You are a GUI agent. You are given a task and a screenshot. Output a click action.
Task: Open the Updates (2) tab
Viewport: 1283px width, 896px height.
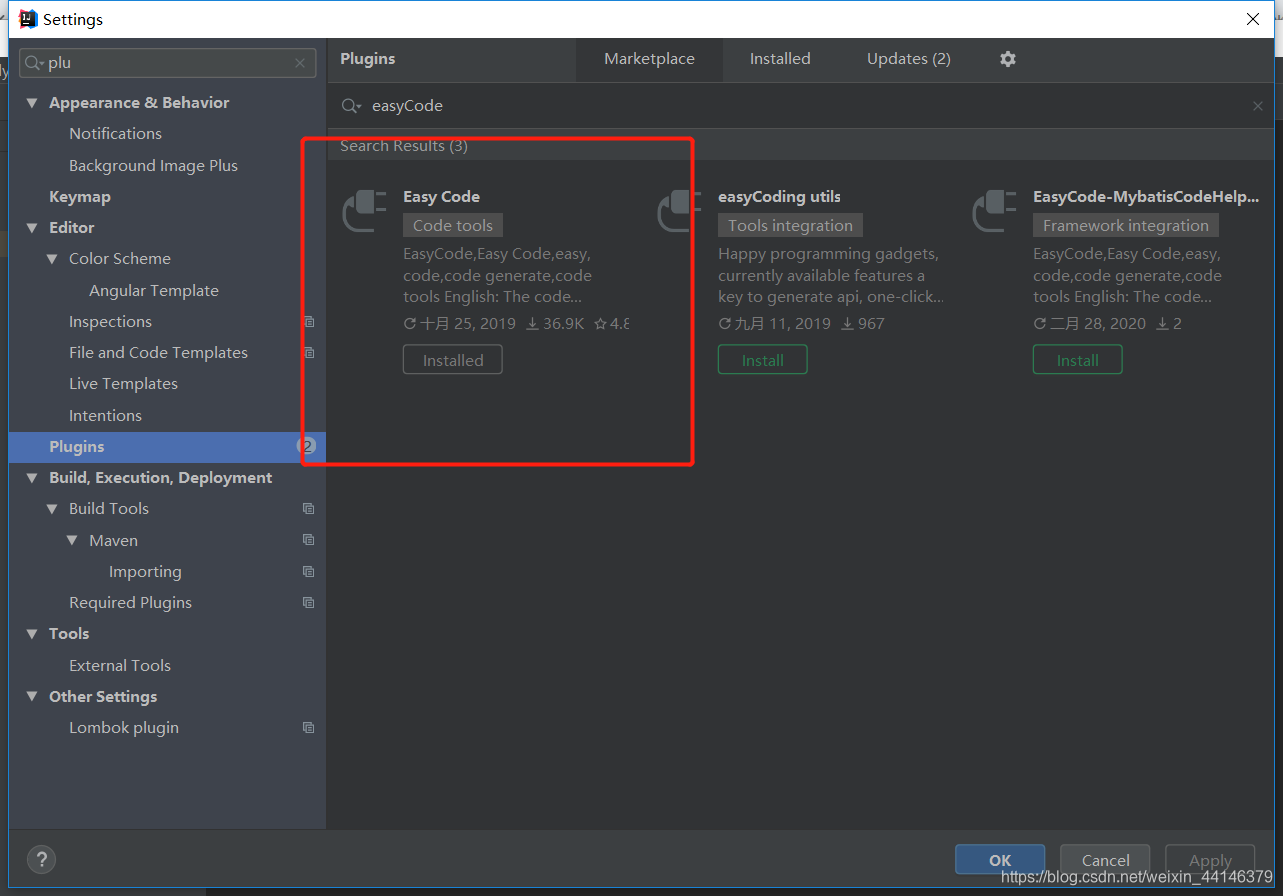pos(908,59)
